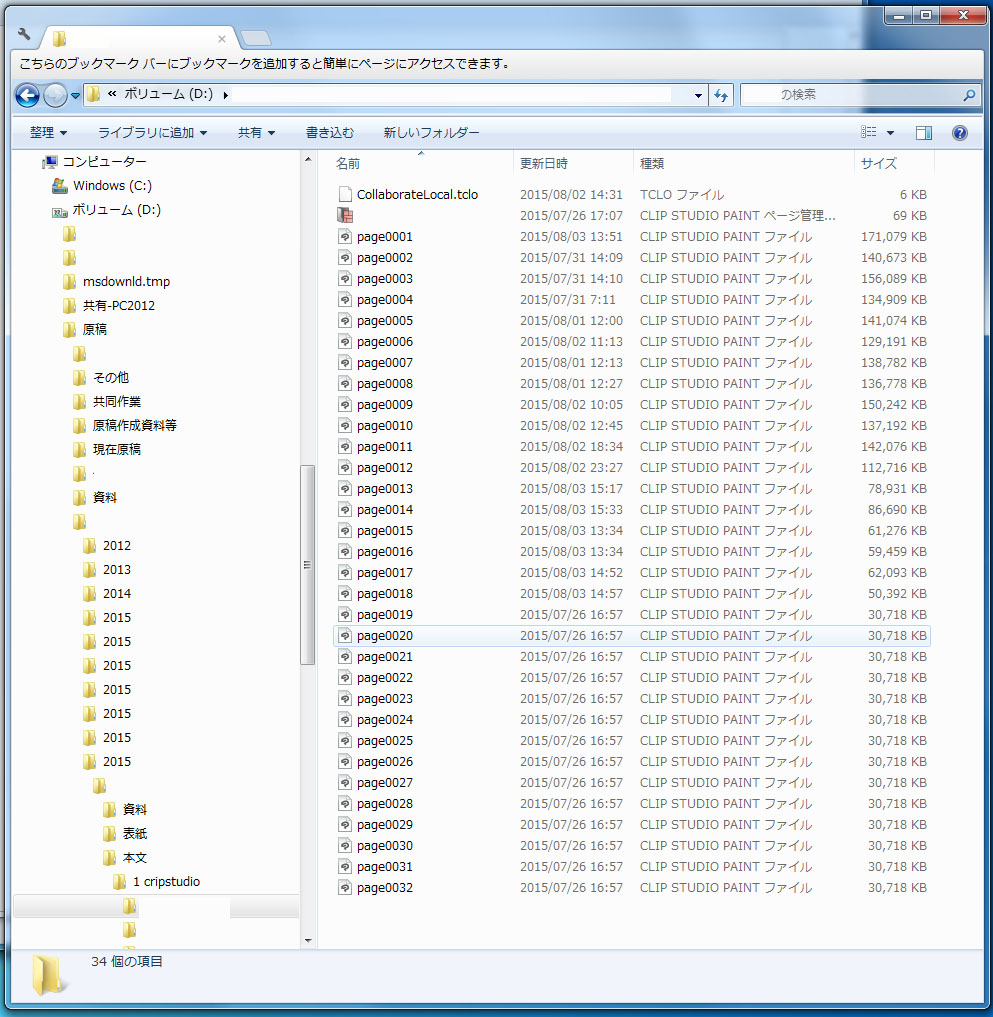The height and width of the screenshot is (1017, 993).
Task: Select Windows (C:) drive in tree
Action: click(112, 185)
